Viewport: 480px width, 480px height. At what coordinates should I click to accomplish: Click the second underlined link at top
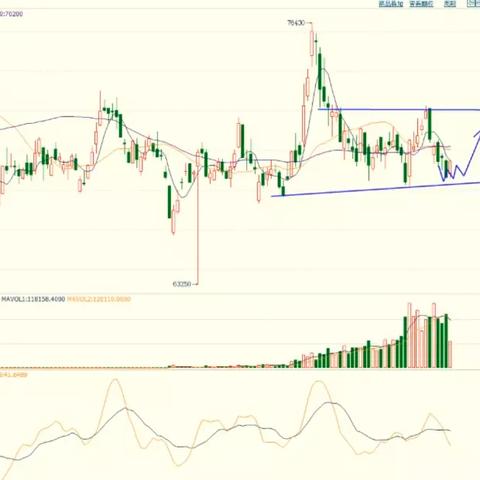coord(421,4)
